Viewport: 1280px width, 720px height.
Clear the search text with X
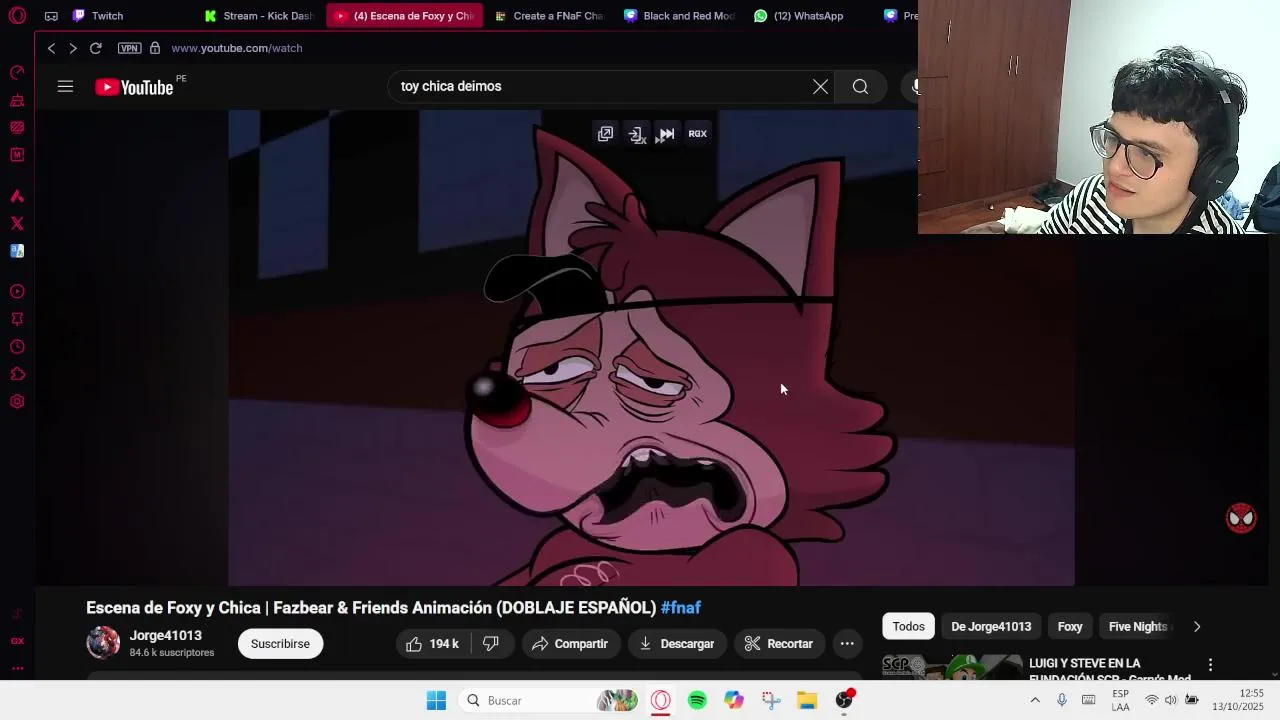tap(820, 87)
